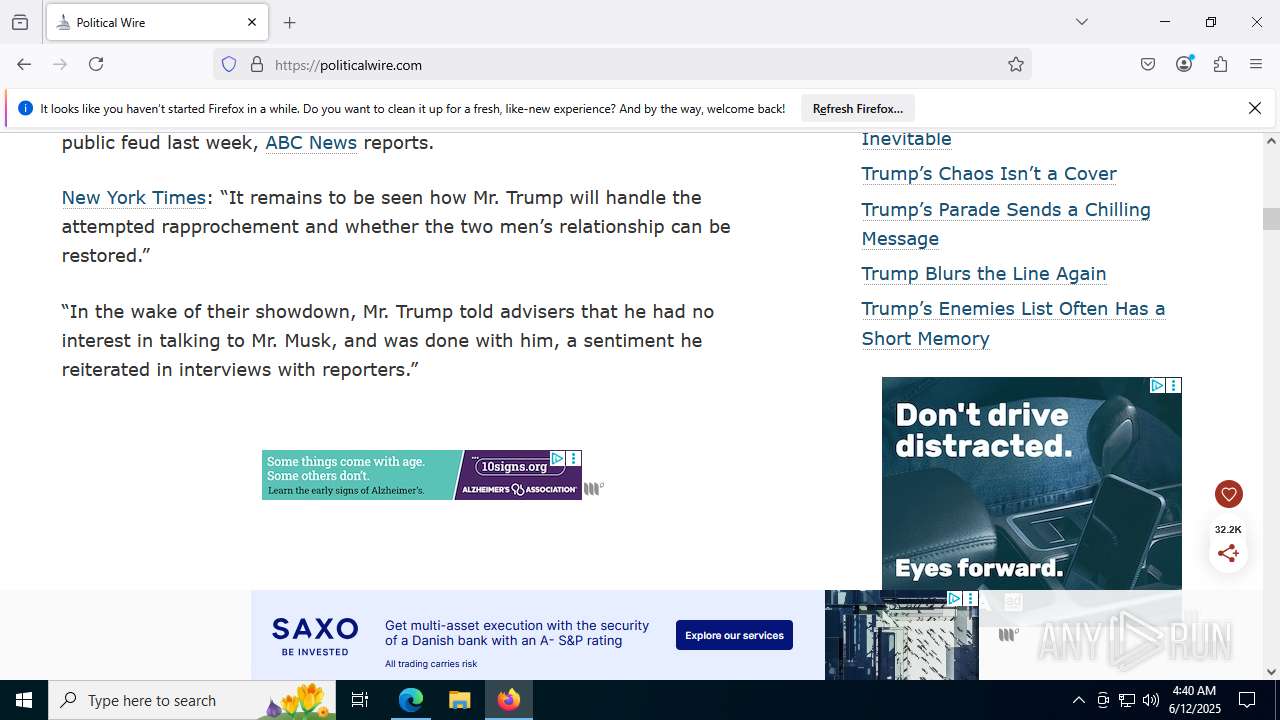Launch Microsoft Edge from taskbar
The width and height of the screenshot is (1280, 720).
[411, 700]
